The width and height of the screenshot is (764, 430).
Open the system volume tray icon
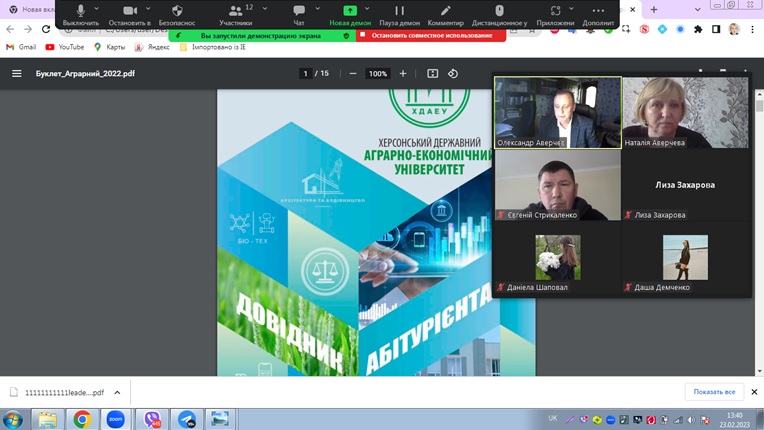click(x=691, y=420)
